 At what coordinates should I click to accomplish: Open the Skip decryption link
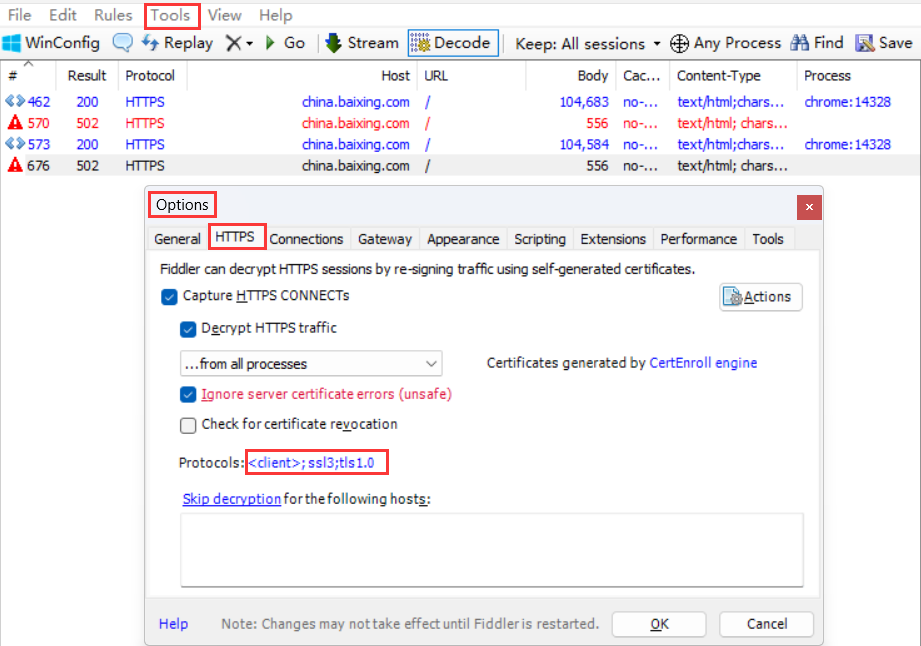tap(231, 499)
